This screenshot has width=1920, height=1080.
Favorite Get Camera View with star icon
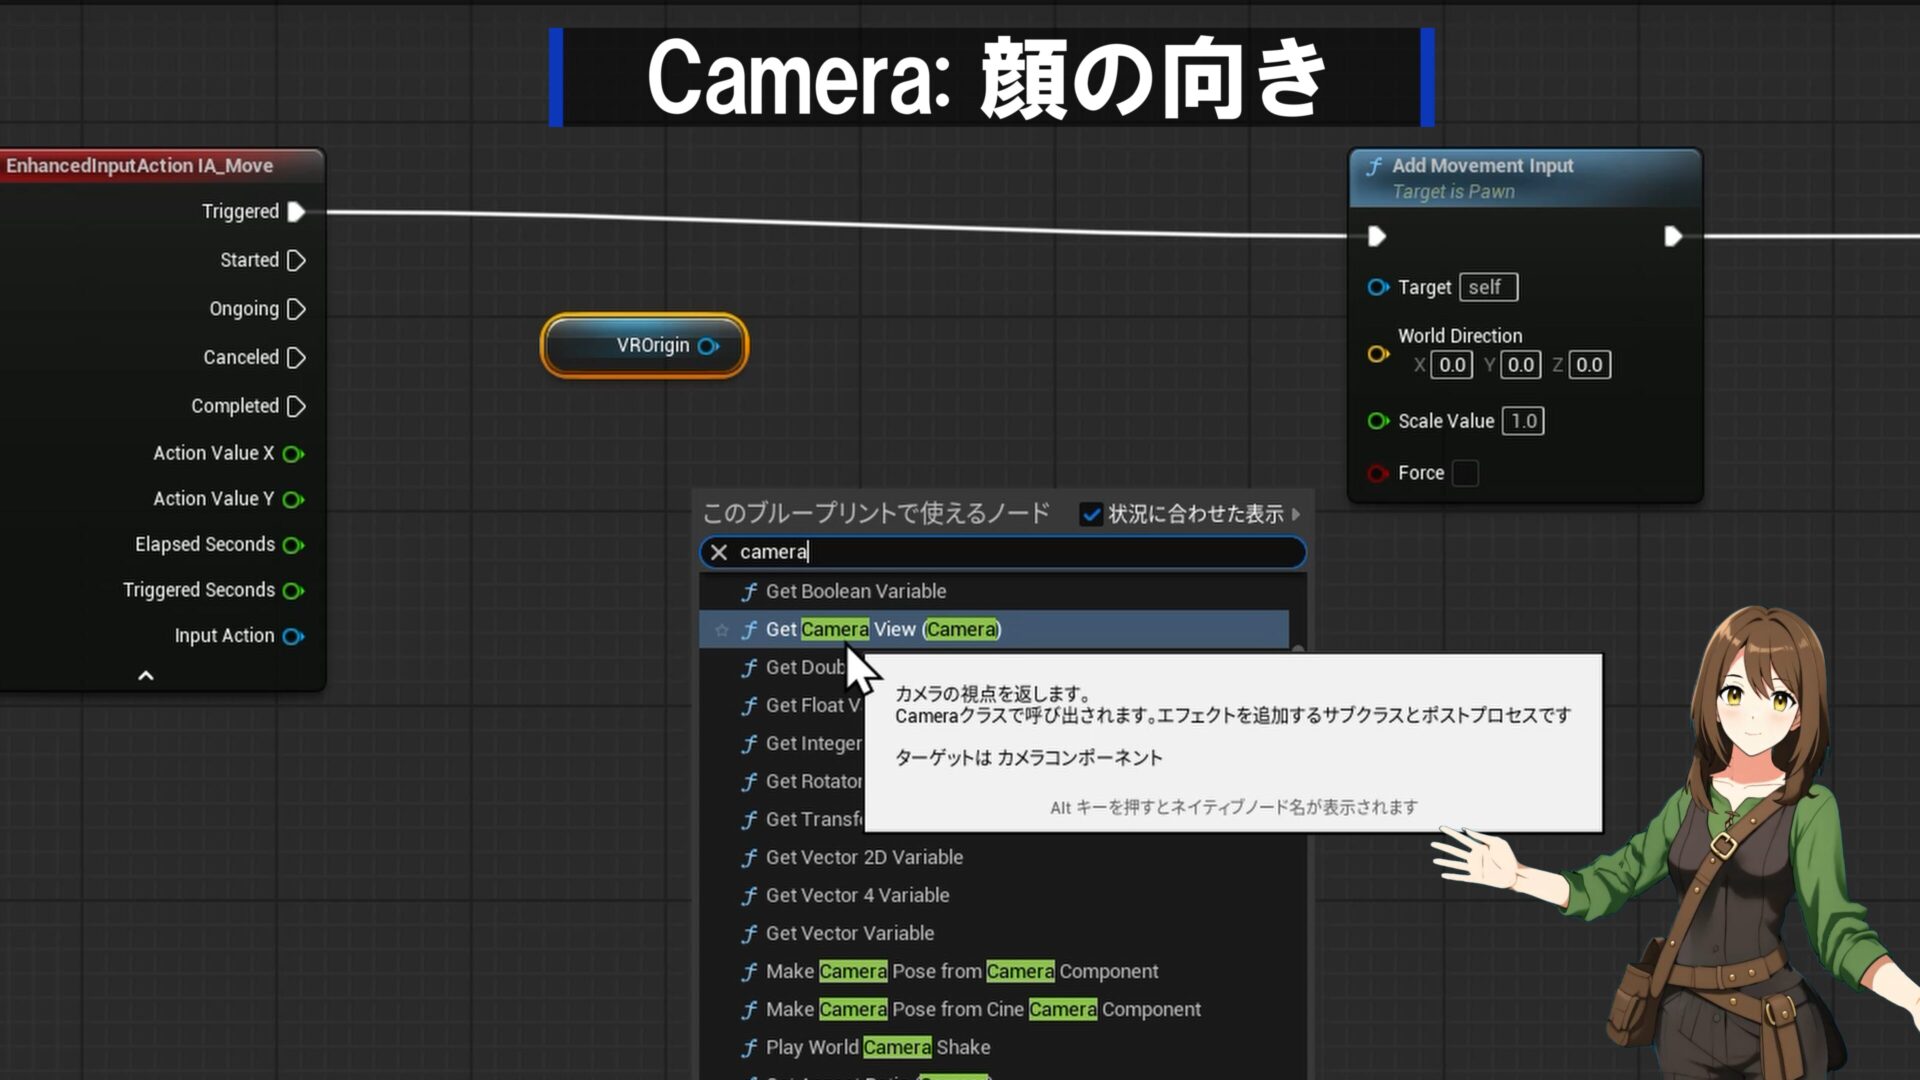pyautogui.click(x=722, y=630)
